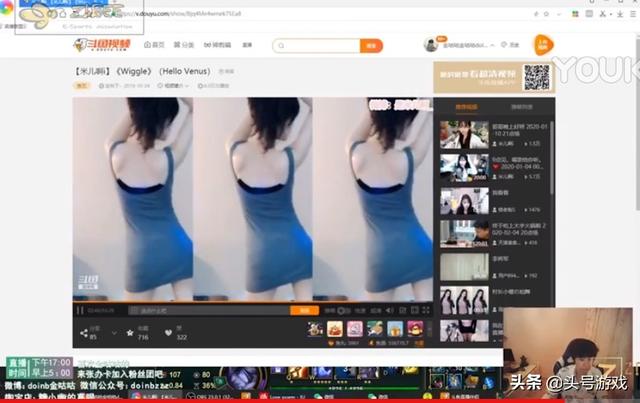Open the user avatar in header
The image size is (640, 403).
point(431,45)
